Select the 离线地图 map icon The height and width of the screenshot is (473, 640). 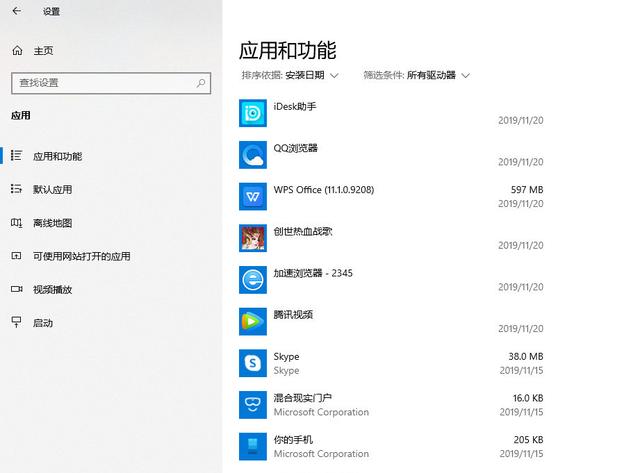tap(16, 223)
